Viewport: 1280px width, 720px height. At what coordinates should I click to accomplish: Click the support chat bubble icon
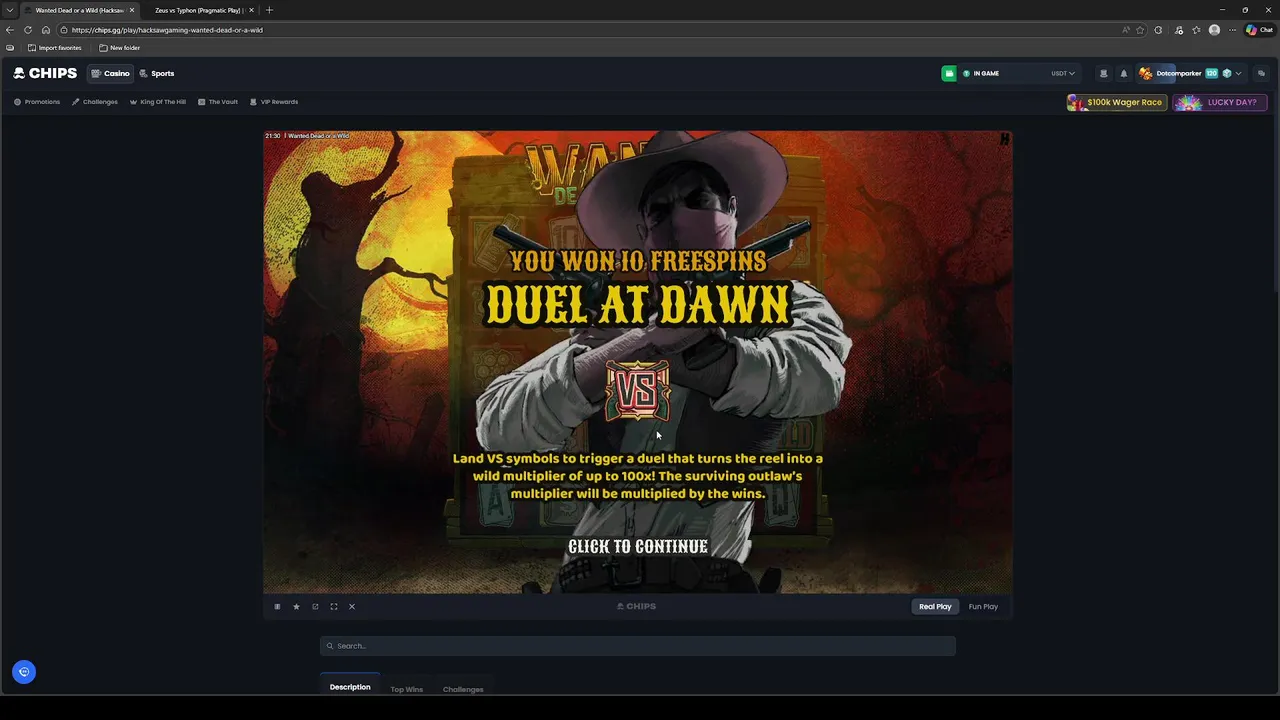point(24,672)
